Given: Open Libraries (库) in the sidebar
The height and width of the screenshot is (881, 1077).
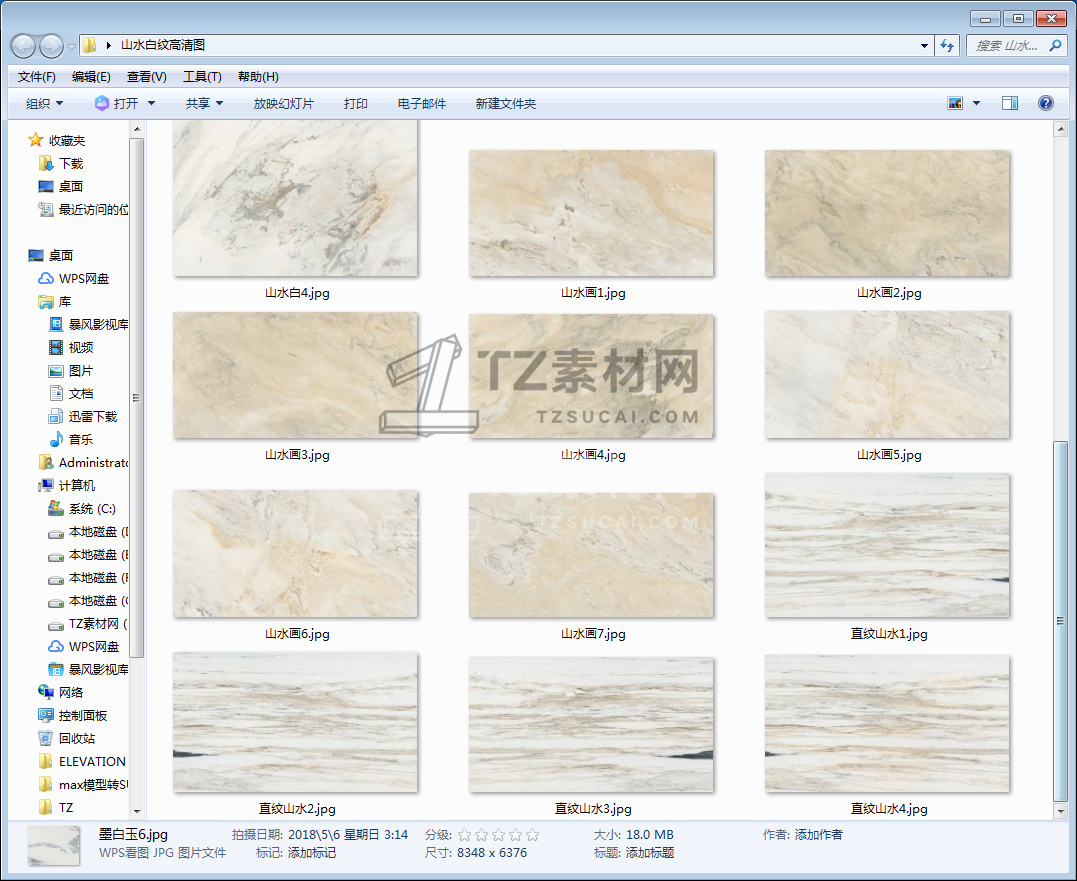Looking at the screenshot, I should (x=55, y=301).
